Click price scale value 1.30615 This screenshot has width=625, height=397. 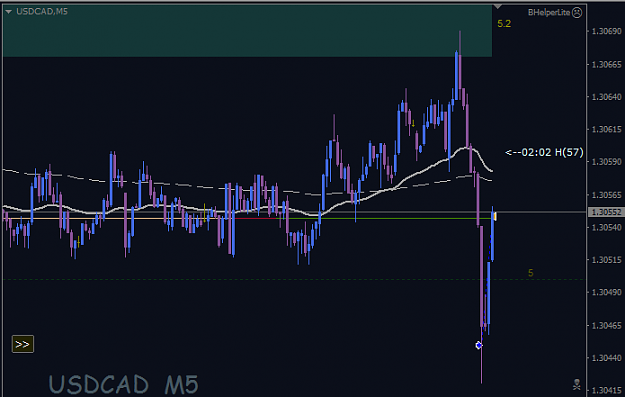point(607,130)
